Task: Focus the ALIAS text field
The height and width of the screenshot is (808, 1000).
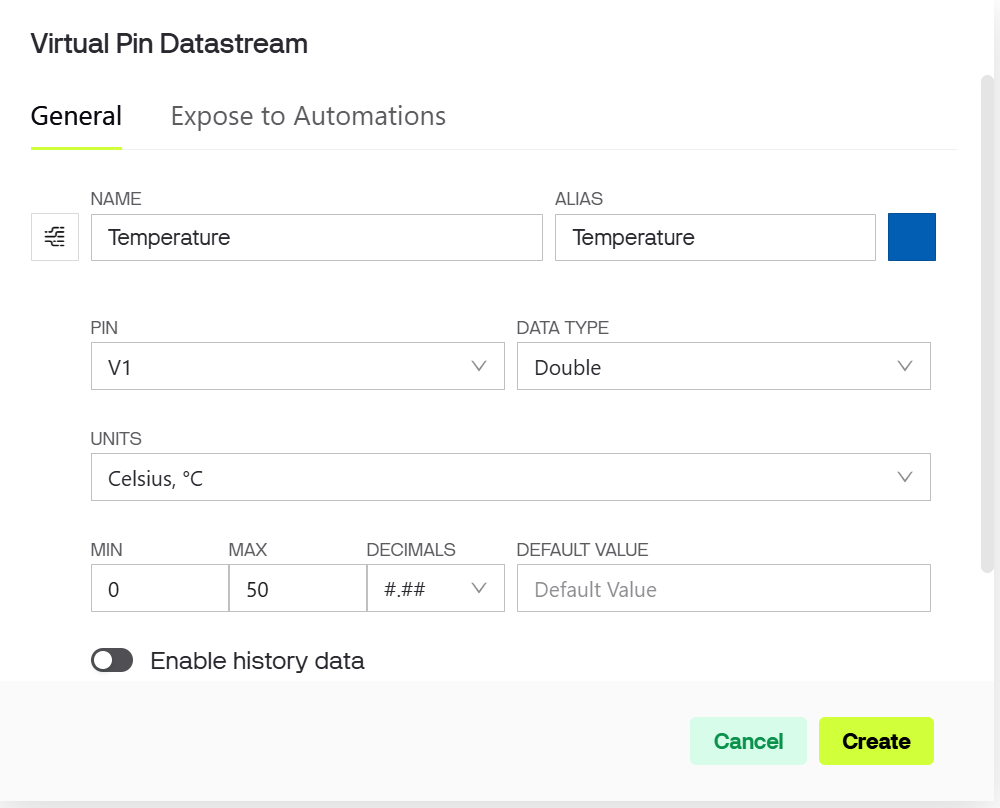Action: 714,238
